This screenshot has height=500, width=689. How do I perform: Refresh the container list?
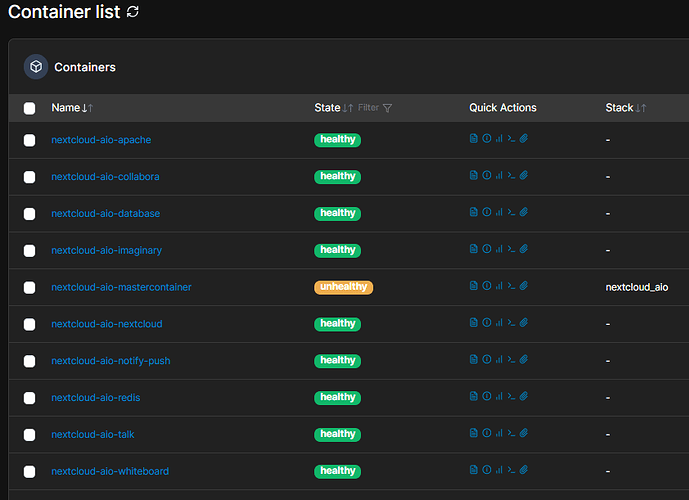click(133, 12)
